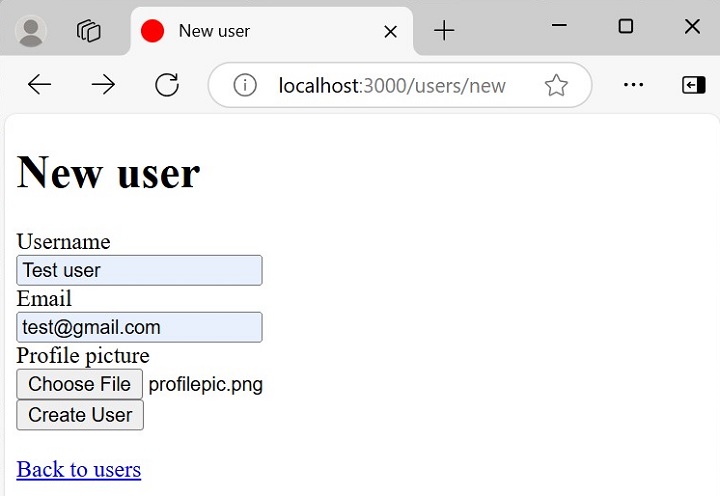Viewport: 720px width, 496px height.
Task: Toggle the browser sidebar panel
Action: point(693,85)
